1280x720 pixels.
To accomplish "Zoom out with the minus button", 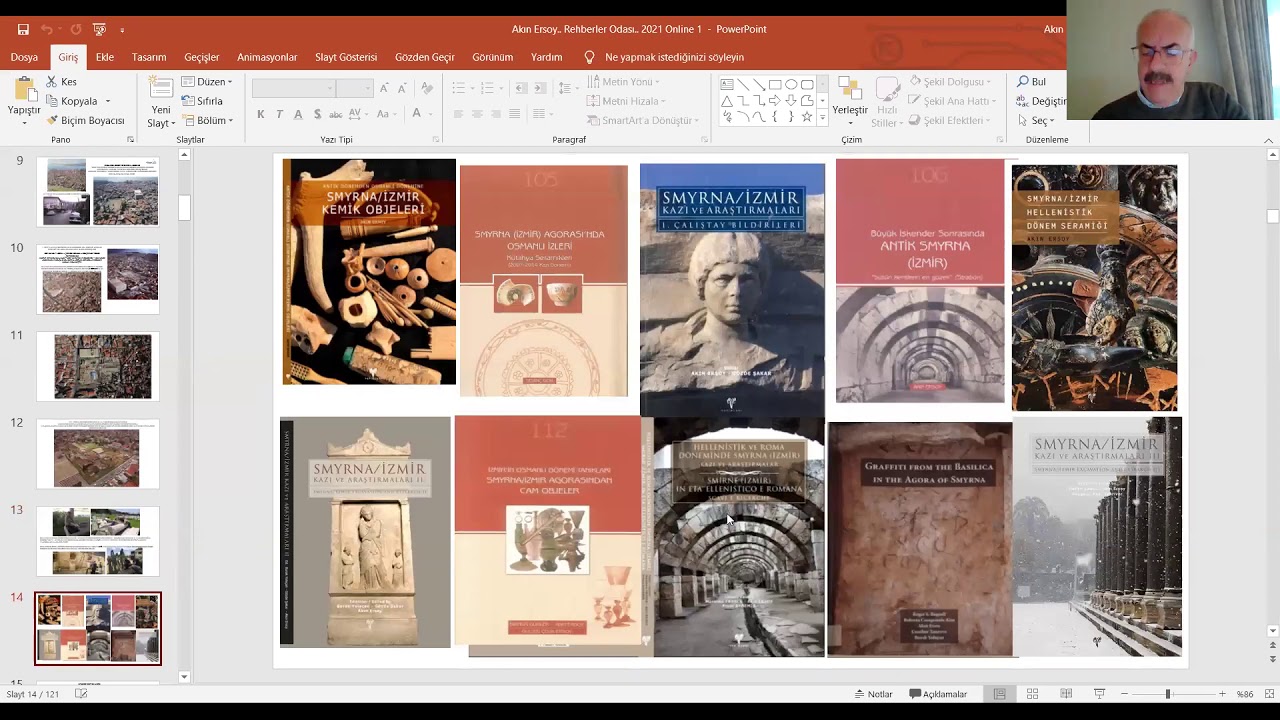I will [x=1124, y=694].
